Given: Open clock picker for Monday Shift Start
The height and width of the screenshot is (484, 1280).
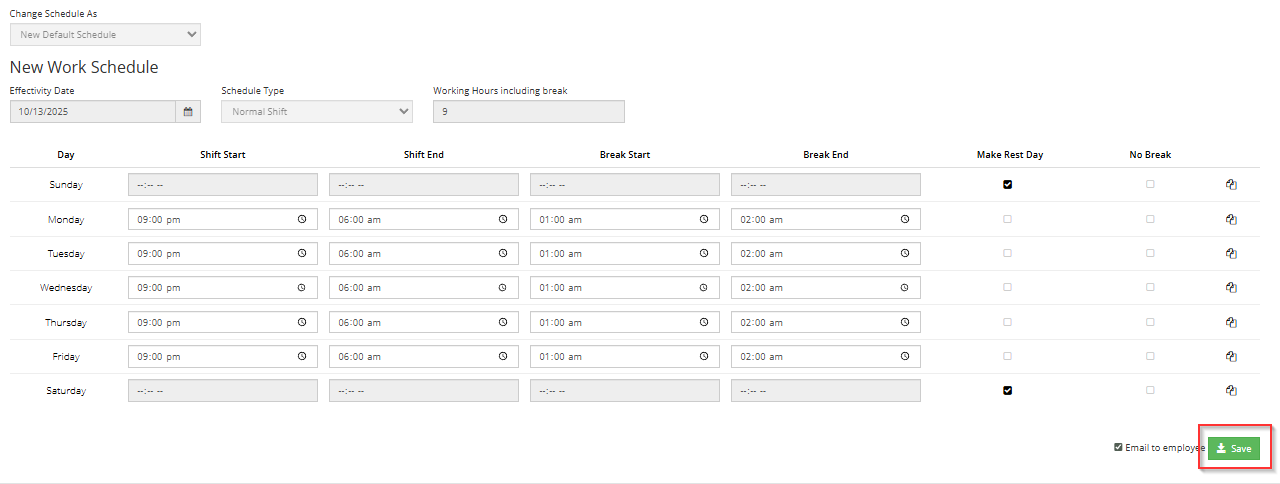Looking at the screenshot, I should [x=302, y=219].
